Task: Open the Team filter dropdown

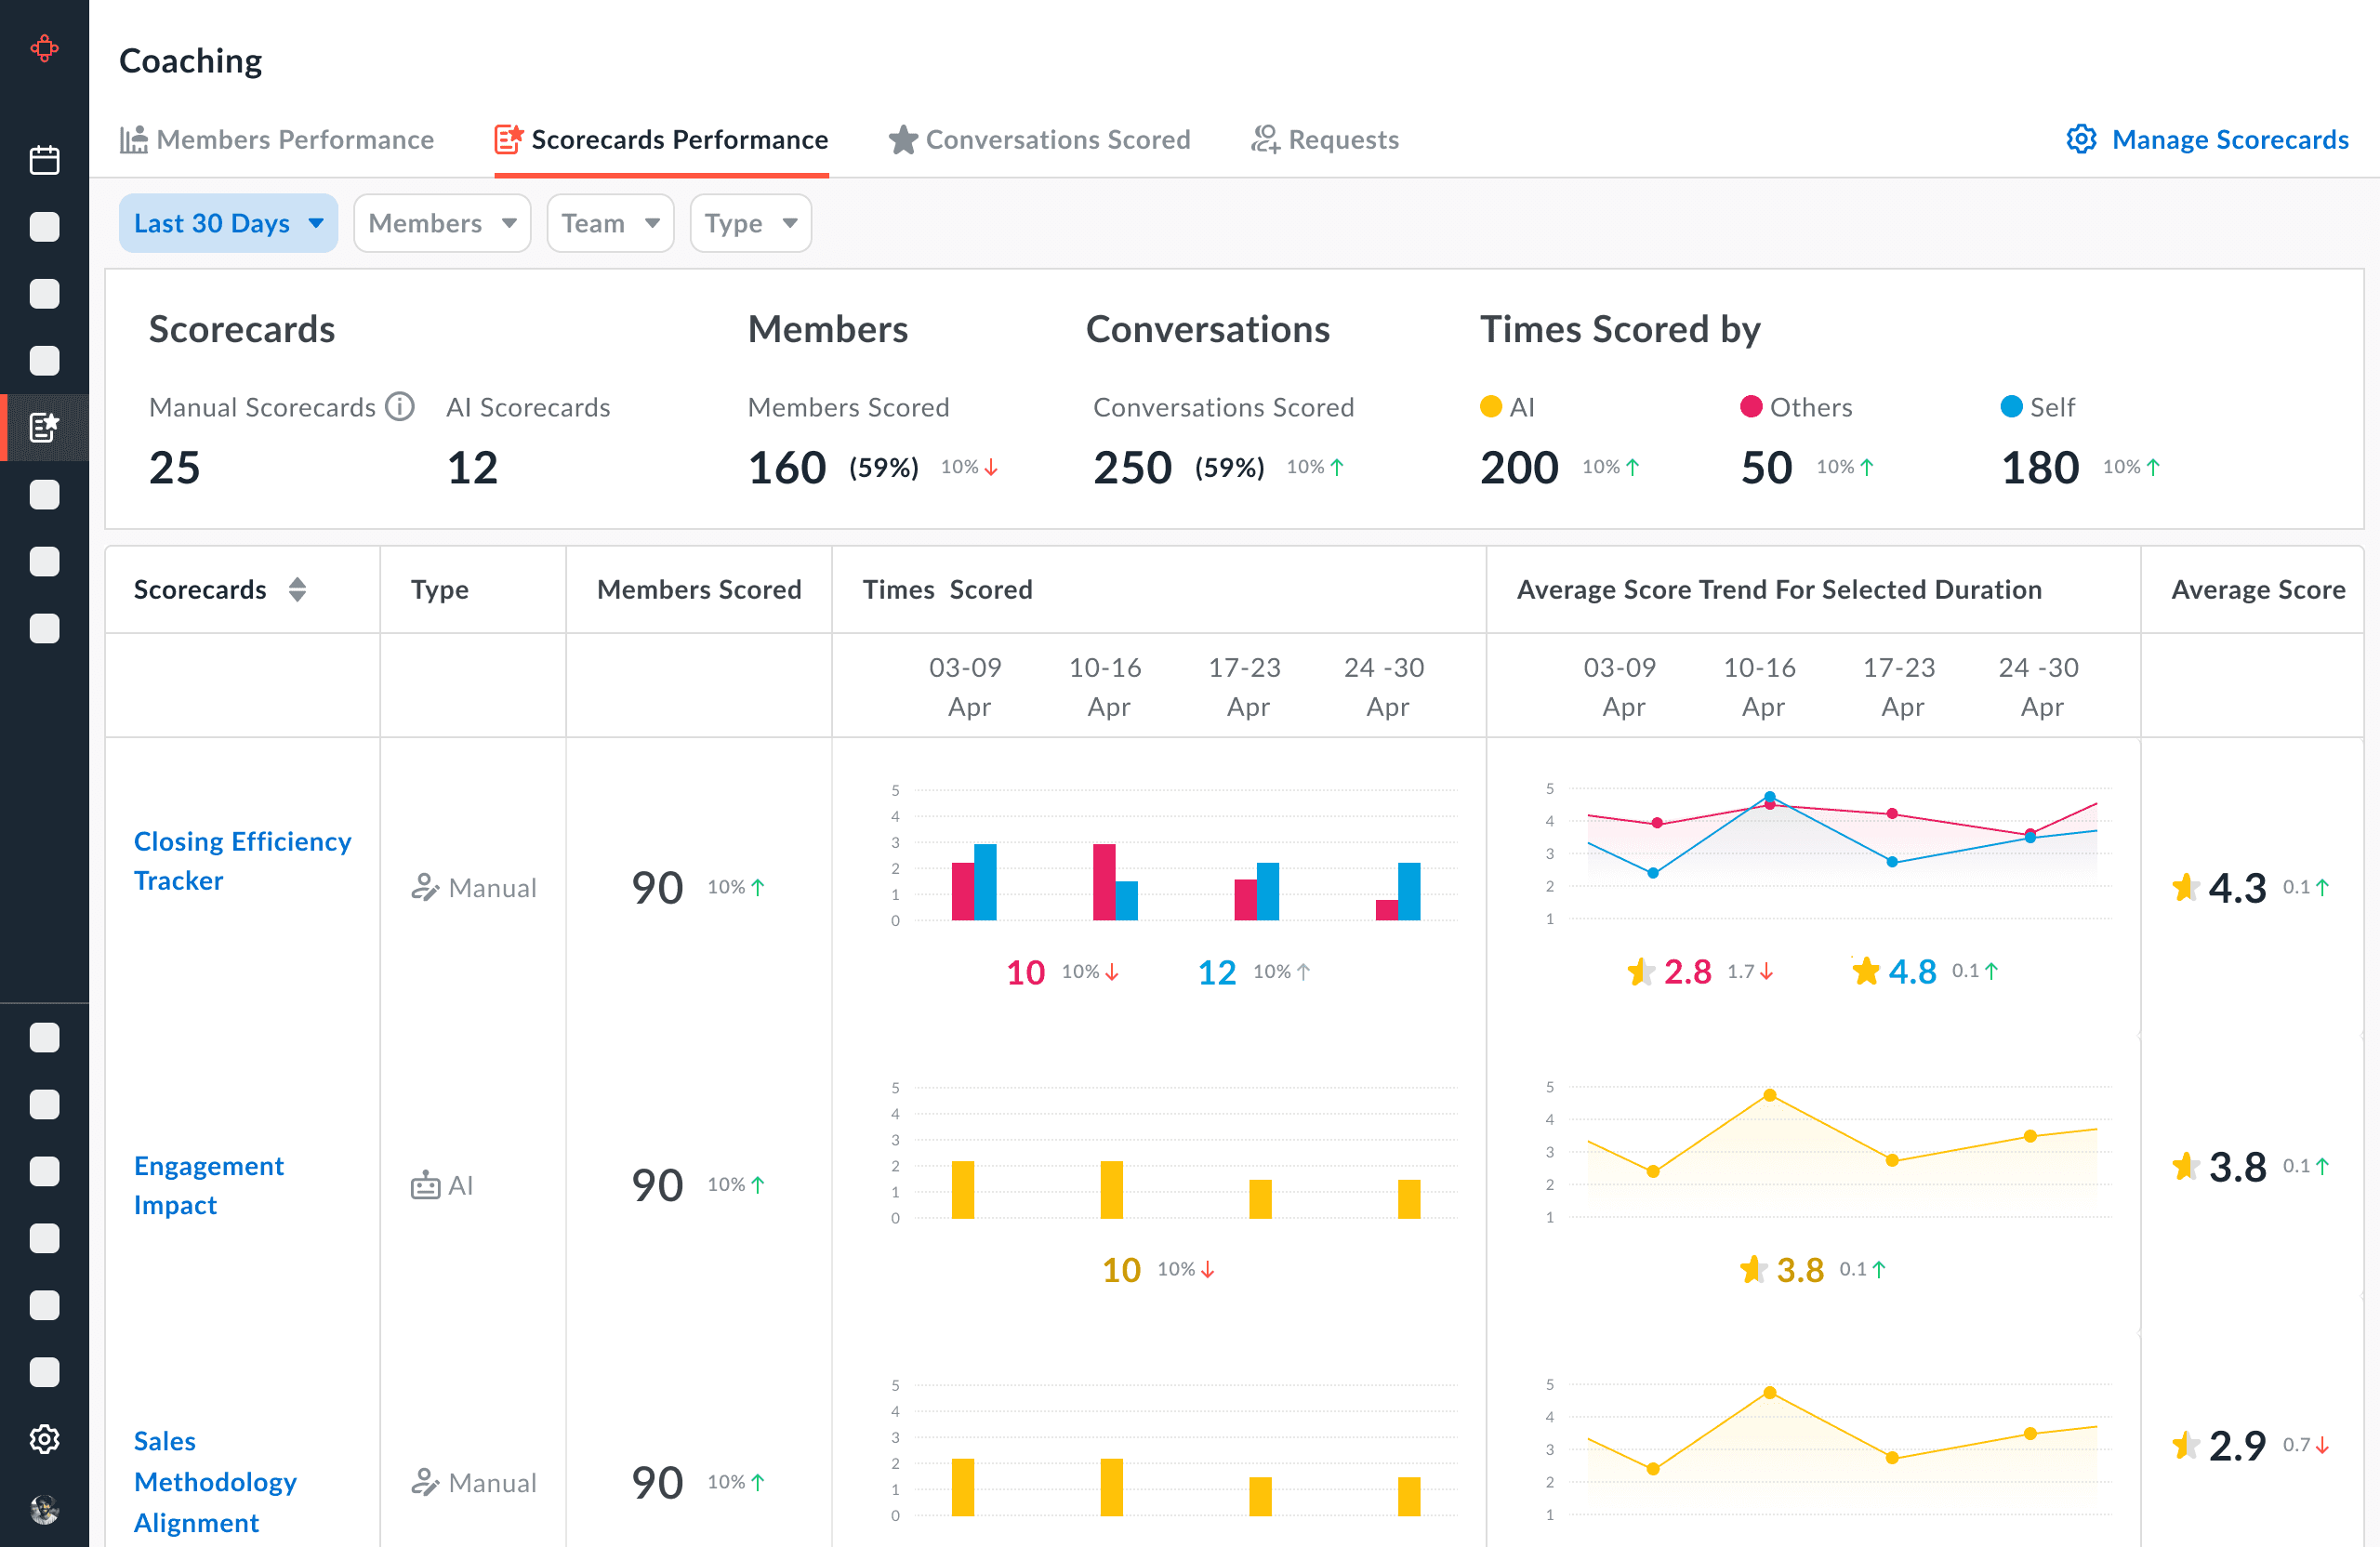Action: click(x=609, y=223)
